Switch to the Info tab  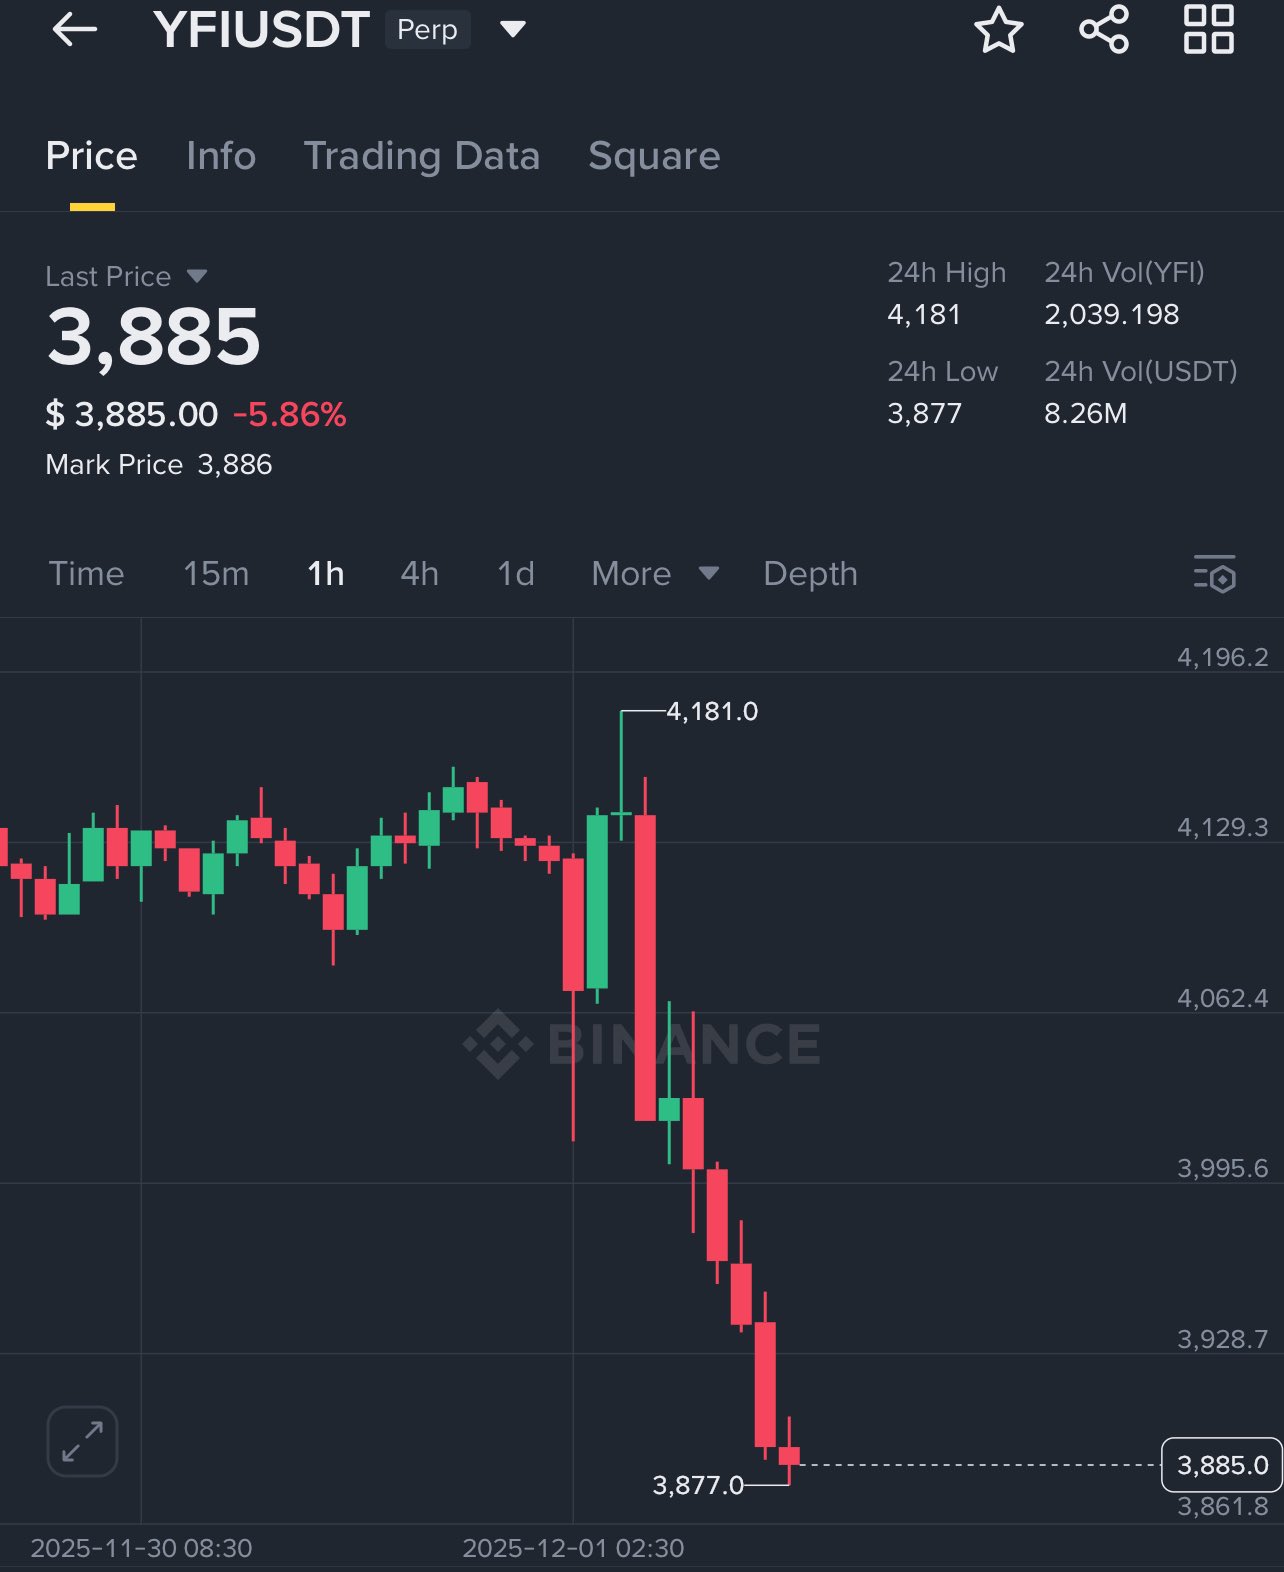click(221, 156)
